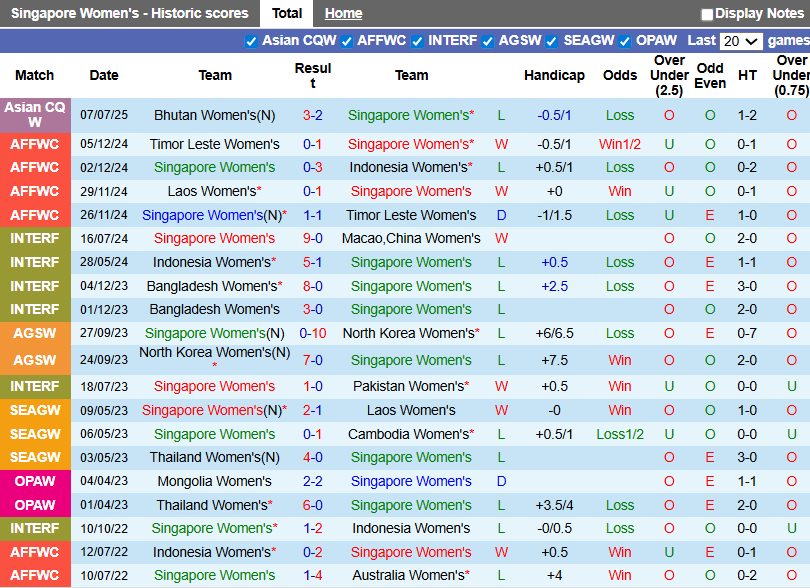Screen dimensions: 810x588
Task: Enable the Display Notes checkbox
Action: [x=707, y=14]
